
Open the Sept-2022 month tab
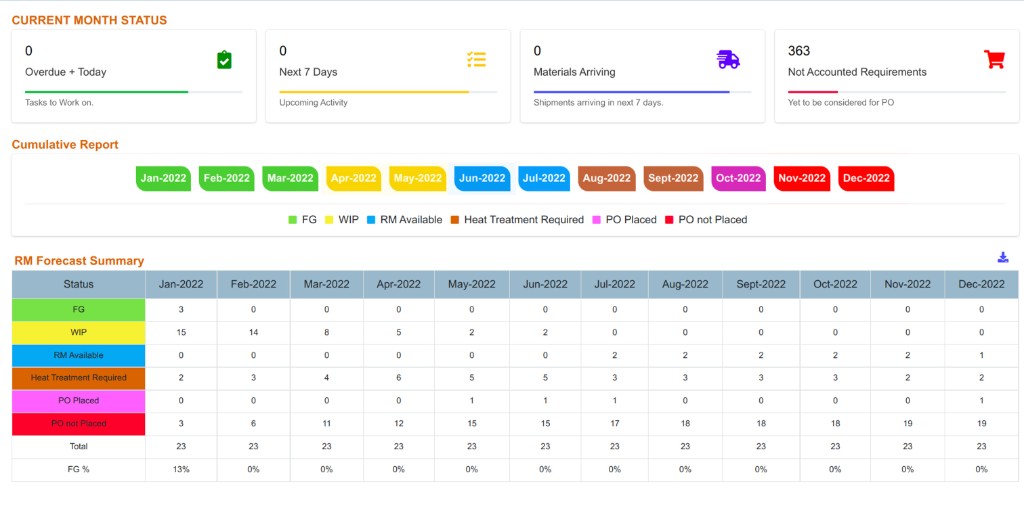(x=673, y=178)
